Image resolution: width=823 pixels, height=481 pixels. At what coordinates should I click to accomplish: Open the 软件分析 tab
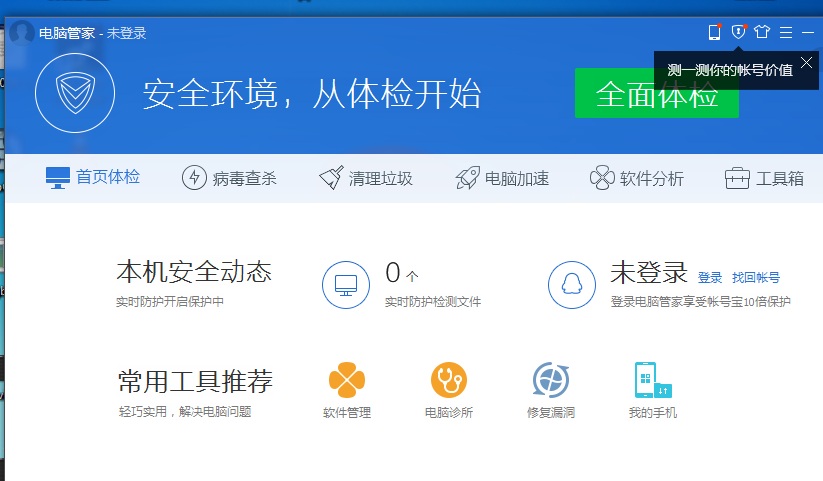coord(637,178)
